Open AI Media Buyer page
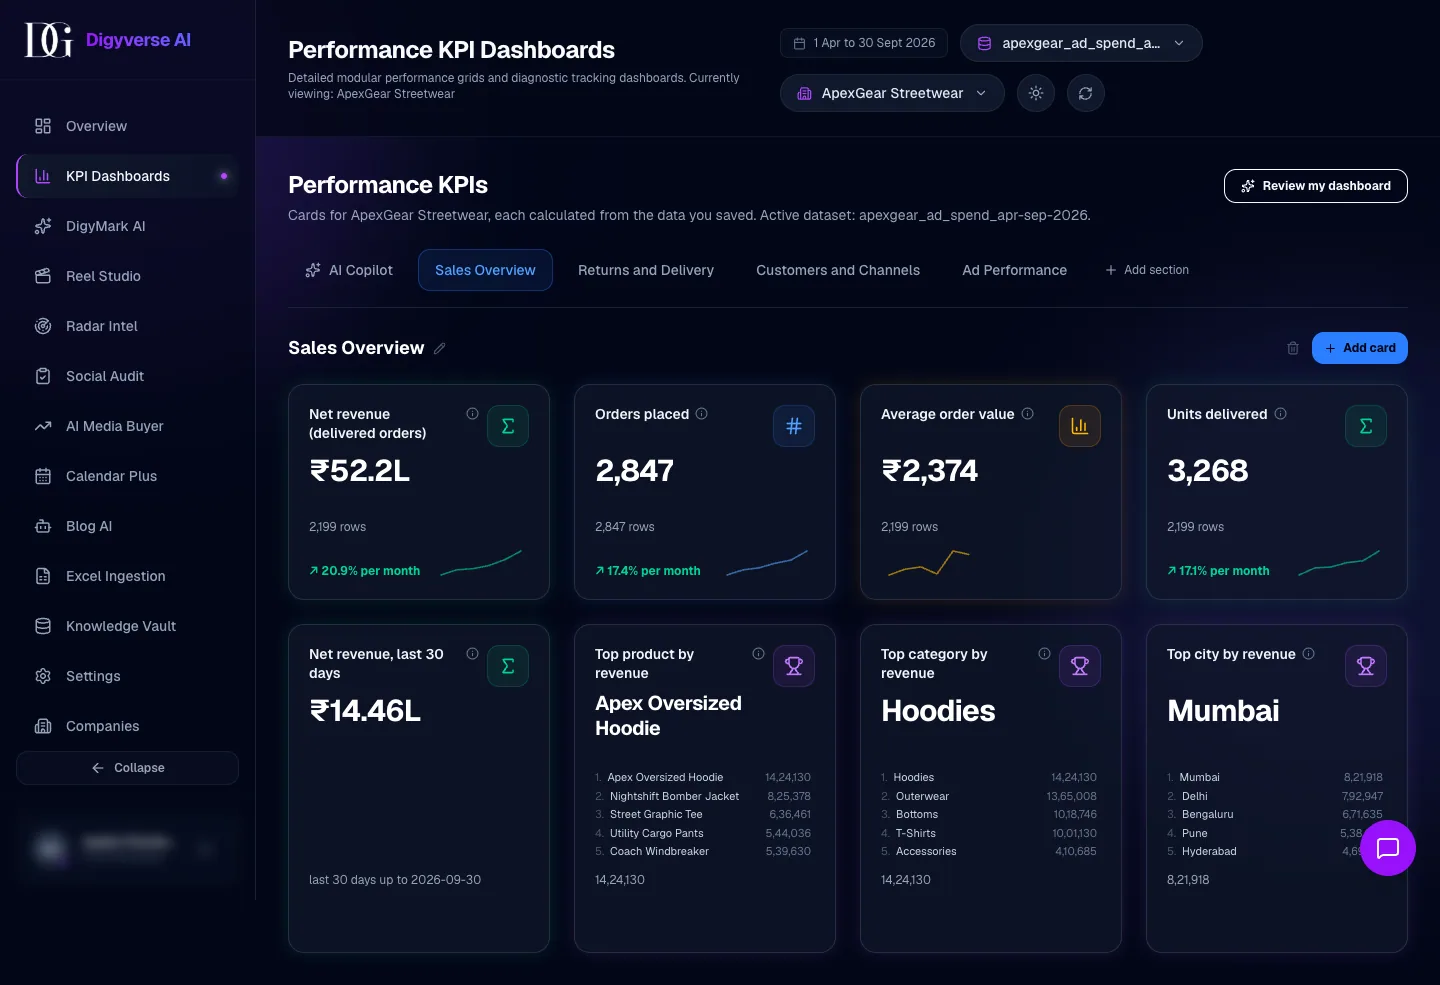The width and height of the screenshot is (1440, 985). (127, 426)
